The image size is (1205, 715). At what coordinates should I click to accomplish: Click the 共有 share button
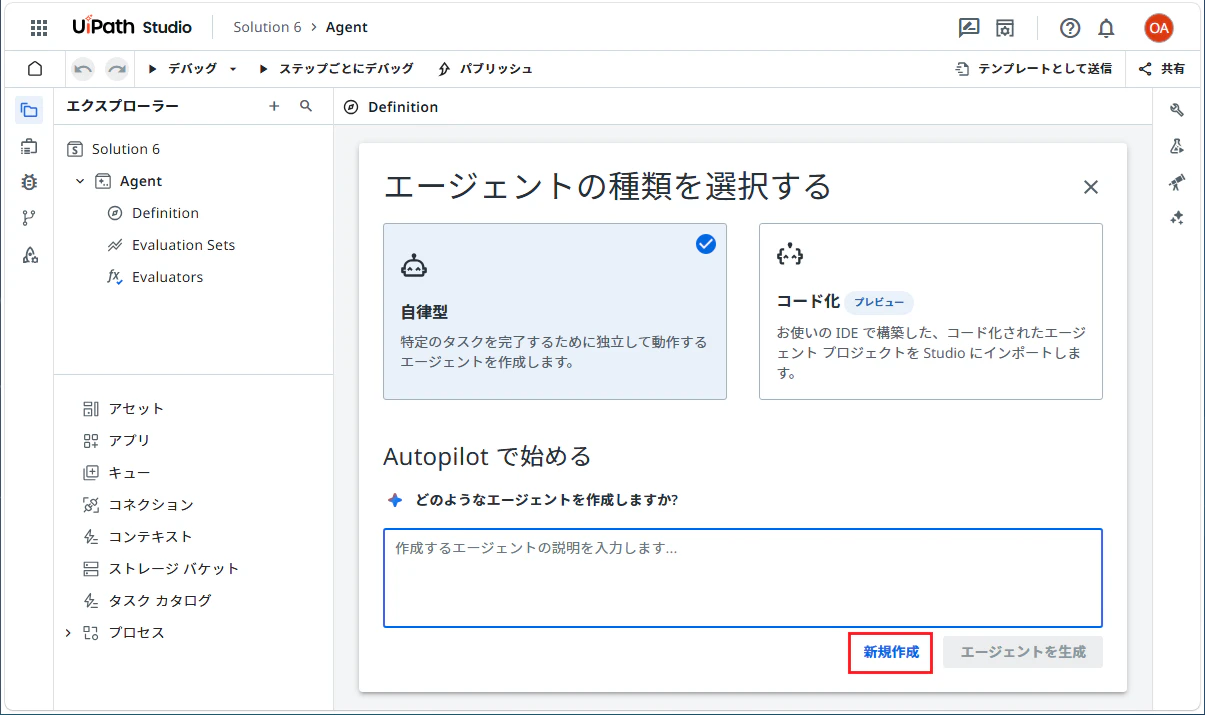[x=1162, y=69]
